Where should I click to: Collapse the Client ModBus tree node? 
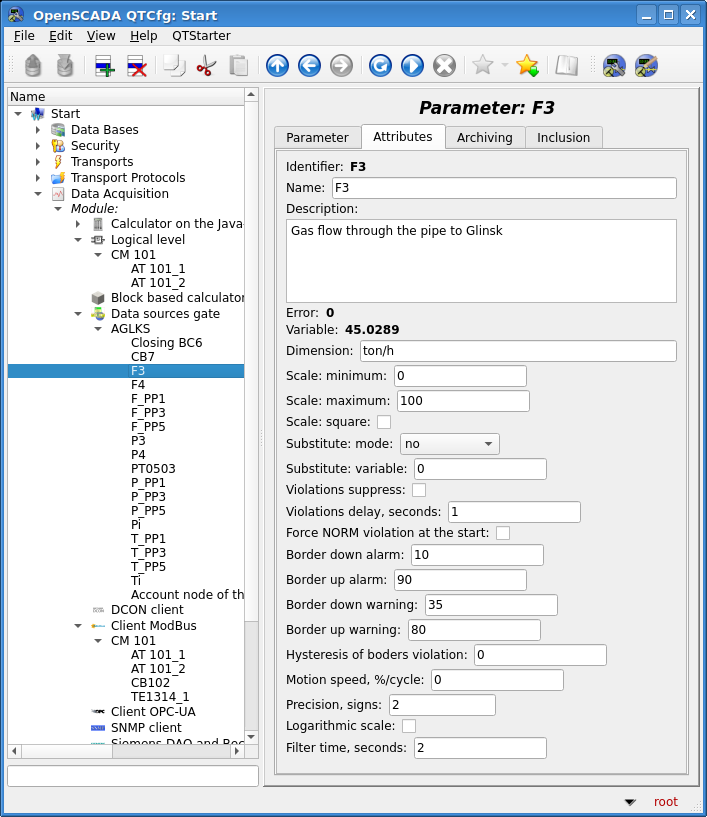78,626
